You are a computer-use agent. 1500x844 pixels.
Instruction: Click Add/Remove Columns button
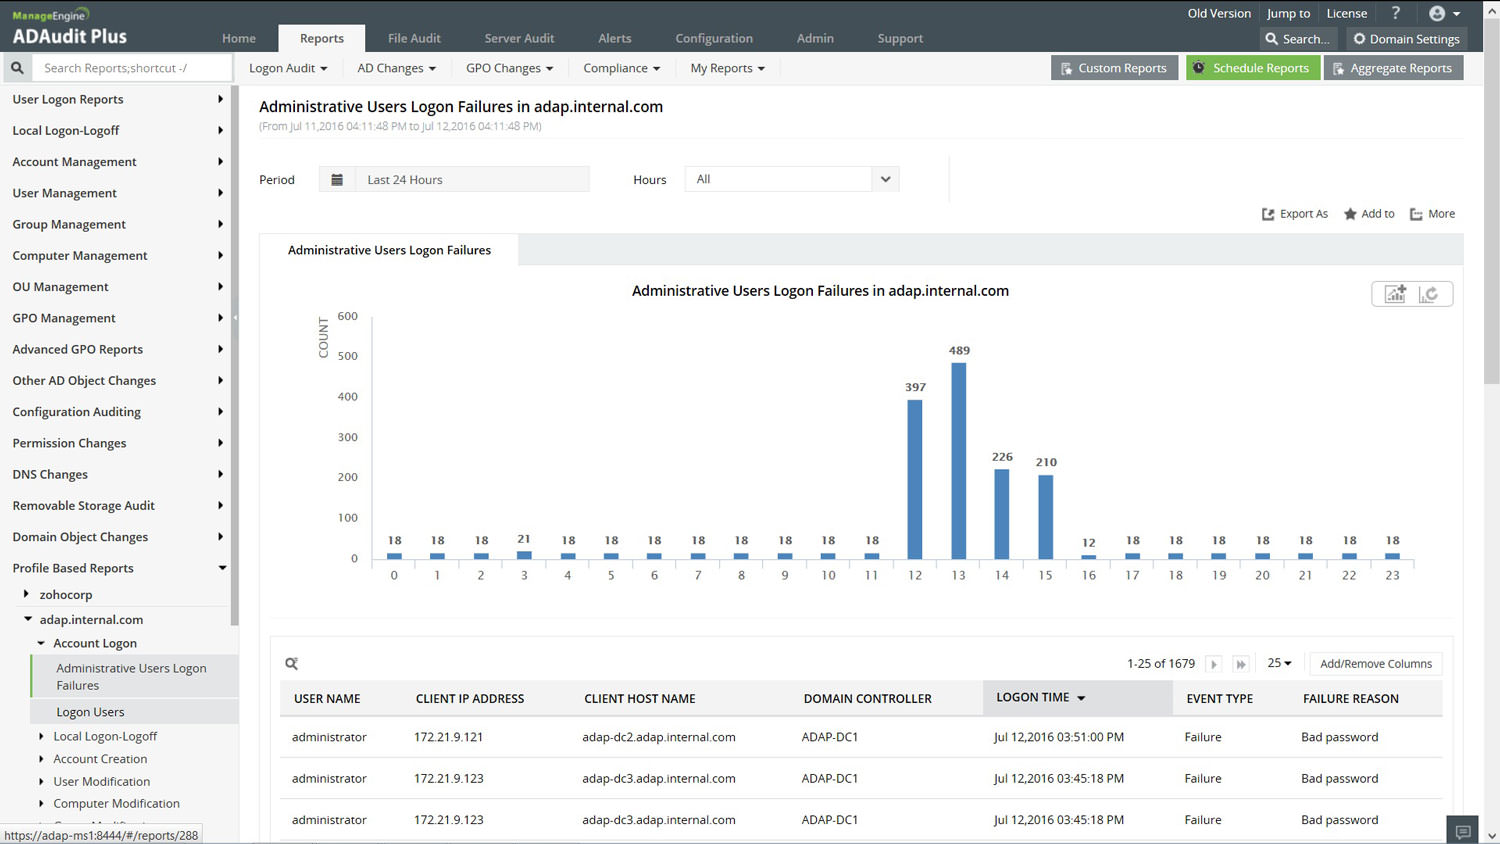(1375, 664)
